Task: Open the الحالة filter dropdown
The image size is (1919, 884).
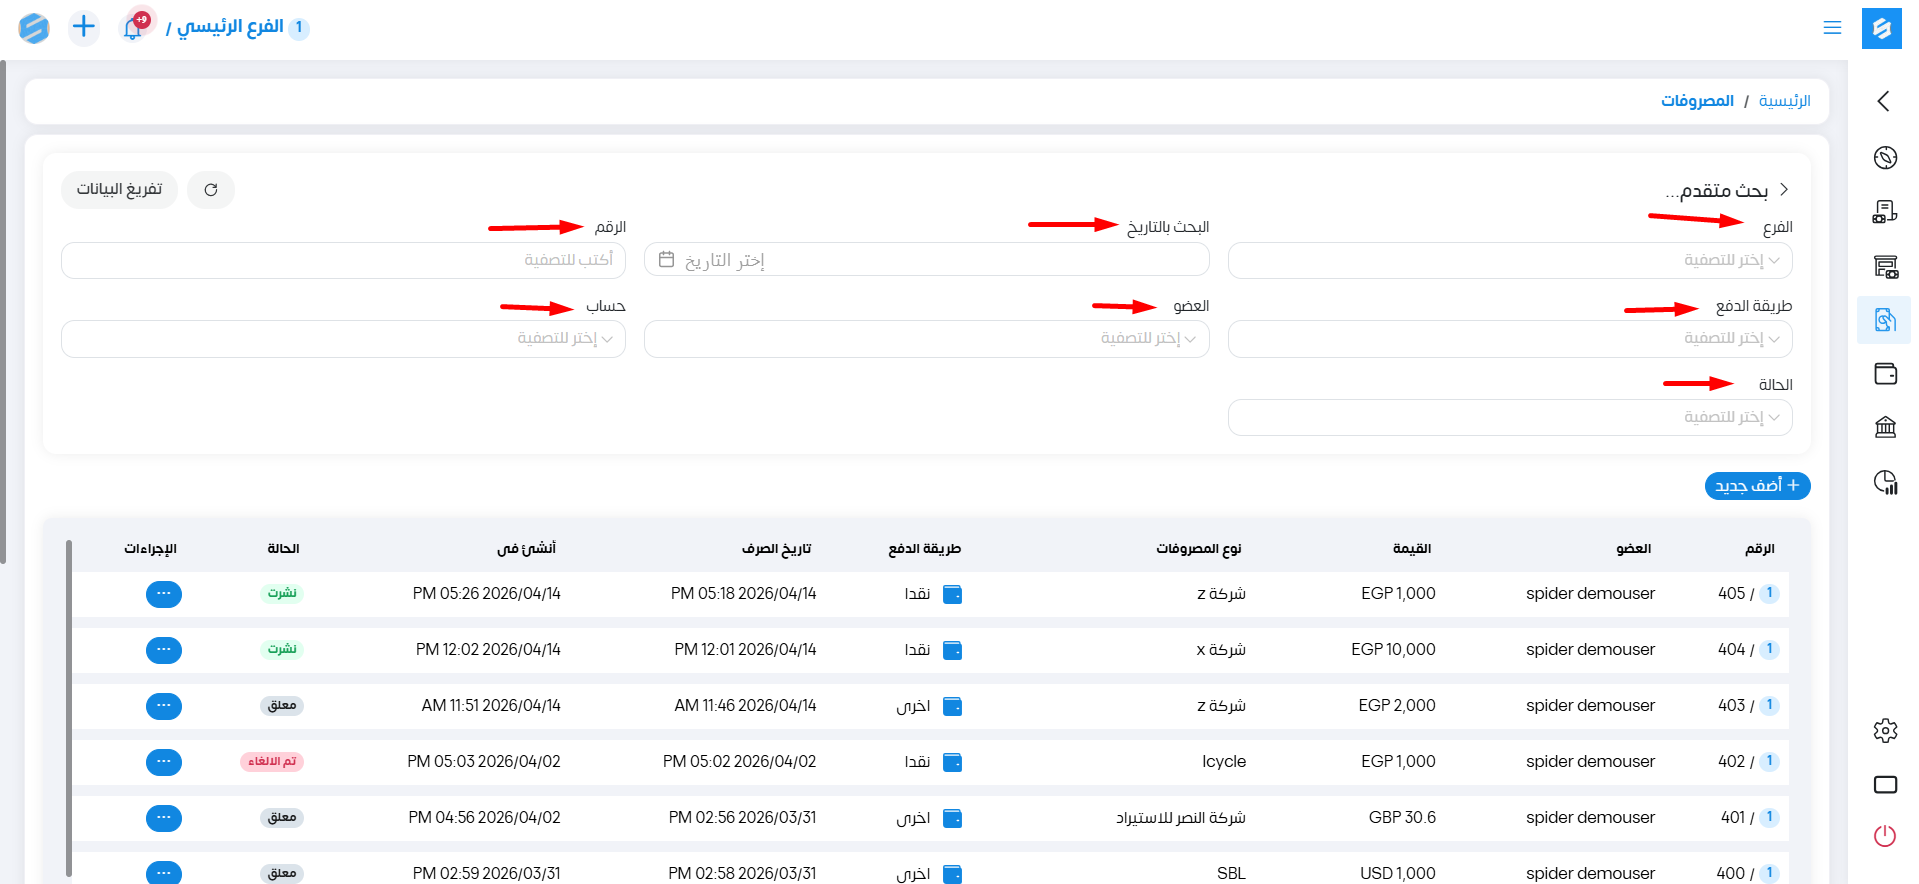Action: pos(1509,418)
